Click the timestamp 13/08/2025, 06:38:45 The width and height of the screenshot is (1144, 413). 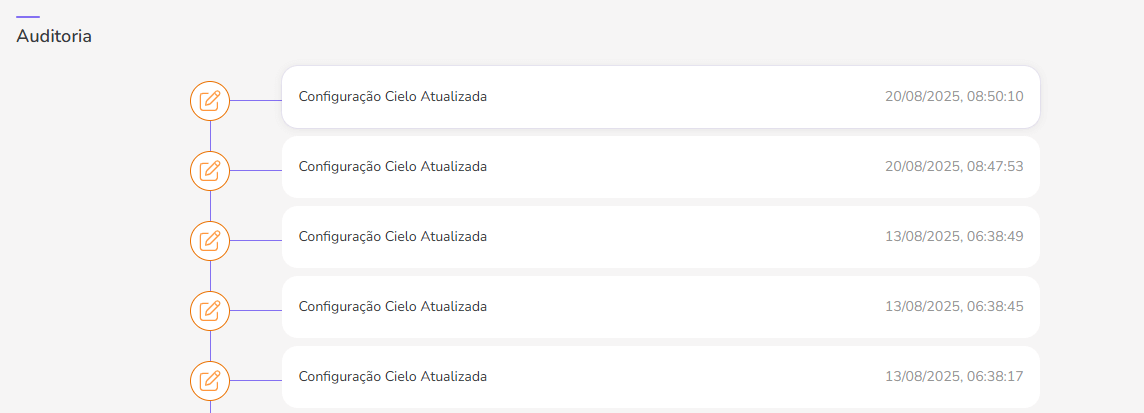click(x=954, y=307)
